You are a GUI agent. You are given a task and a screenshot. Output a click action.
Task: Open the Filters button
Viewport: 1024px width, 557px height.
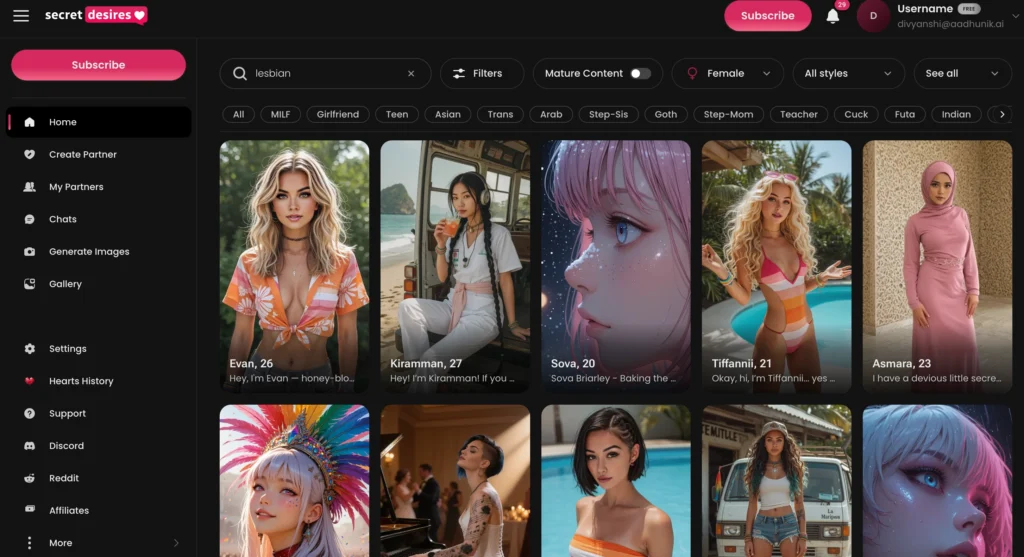pyautogui.click(x=482, y=74)
